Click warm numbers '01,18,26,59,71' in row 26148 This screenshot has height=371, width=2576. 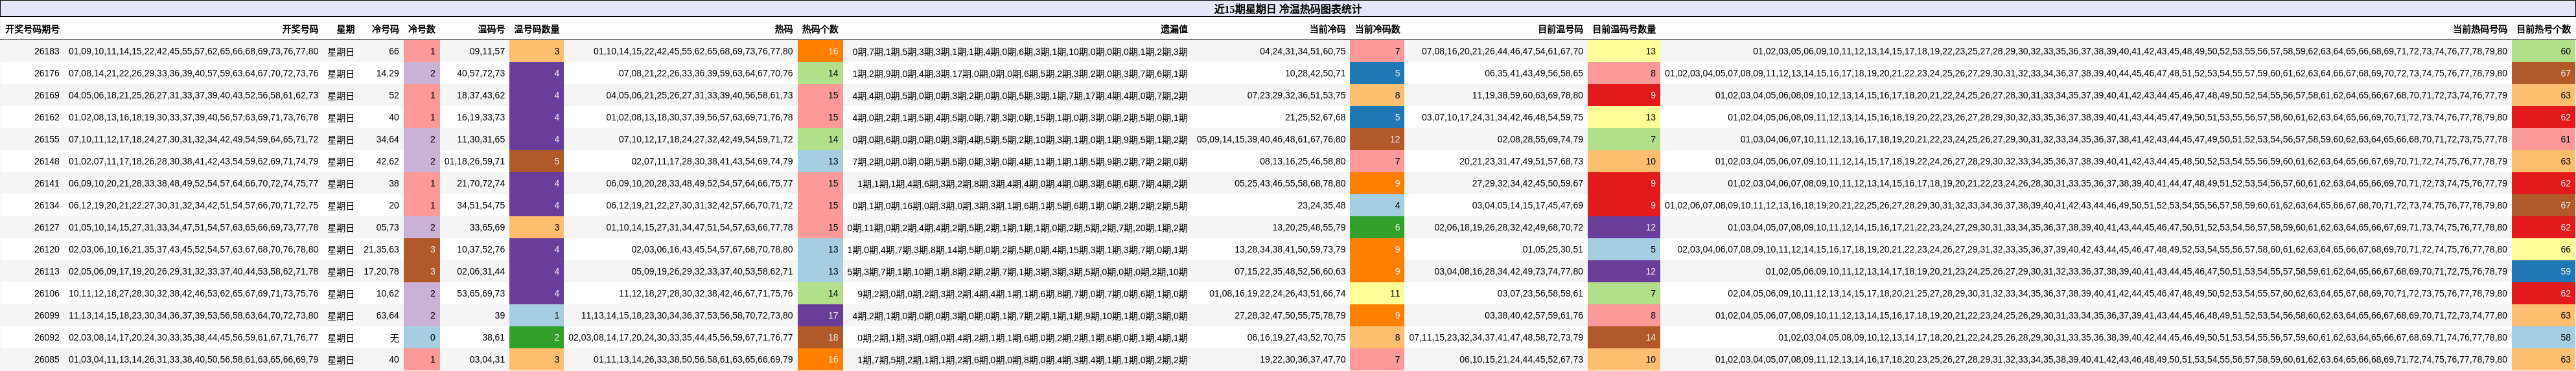tap(475, 161)
